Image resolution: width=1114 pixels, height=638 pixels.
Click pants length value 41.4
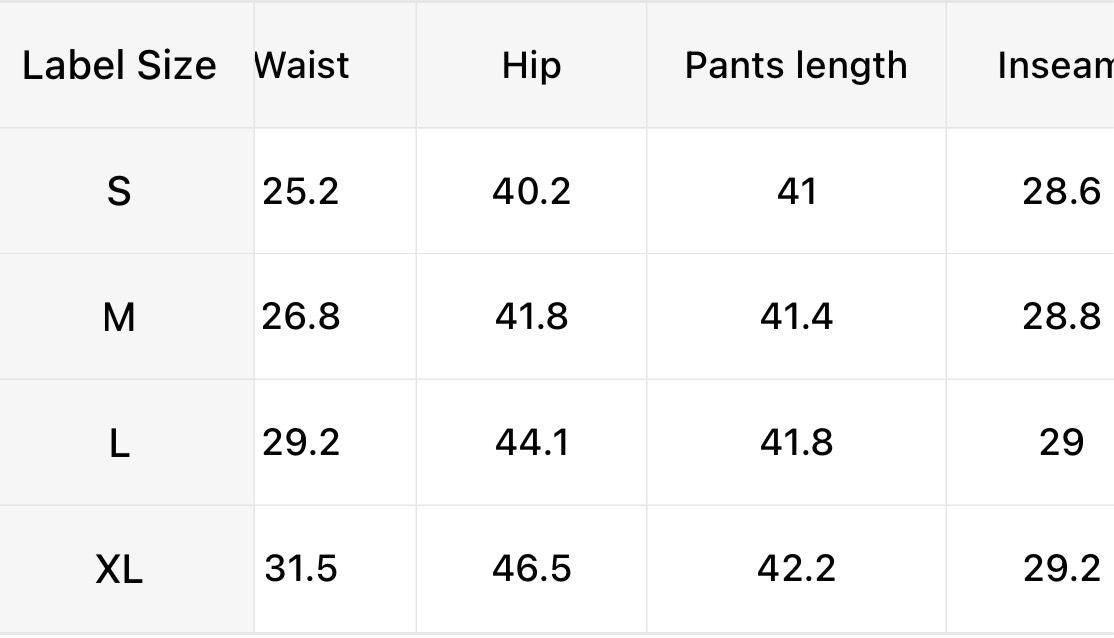coord(796,317)
